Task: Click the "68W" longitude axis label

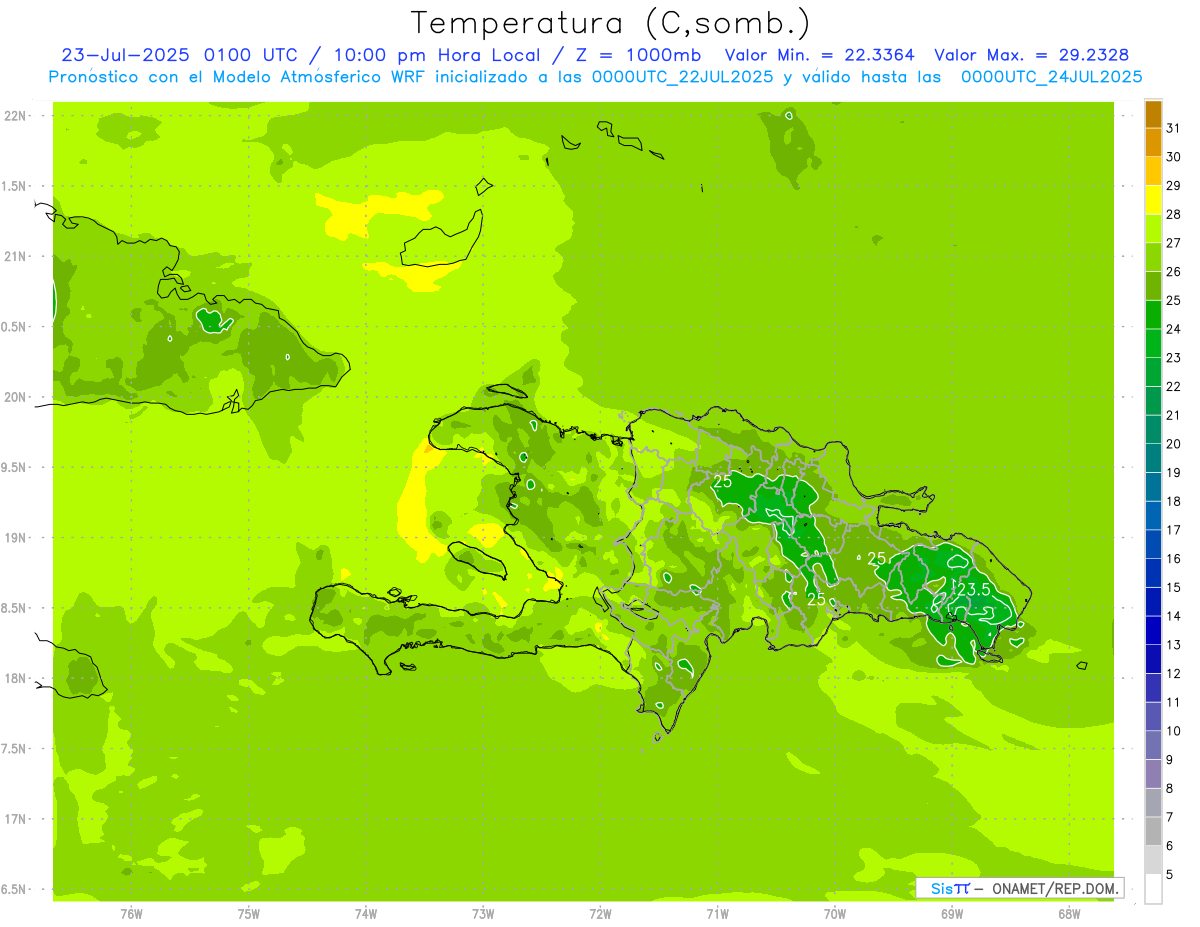Action: pos(1069,915)
